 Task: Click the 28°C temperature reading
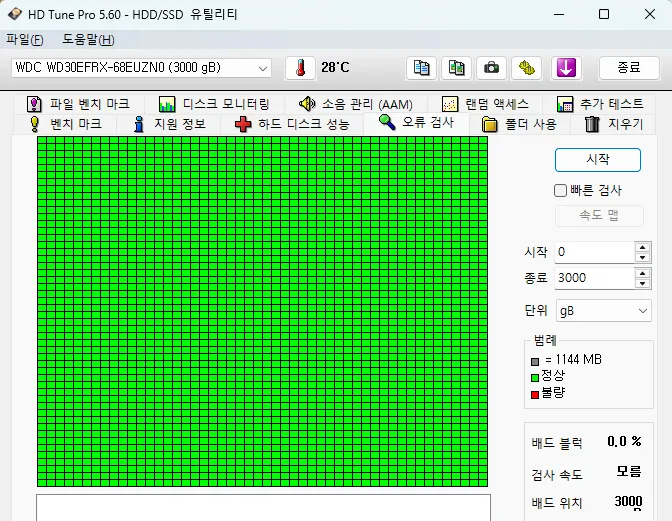coord(335,67)
